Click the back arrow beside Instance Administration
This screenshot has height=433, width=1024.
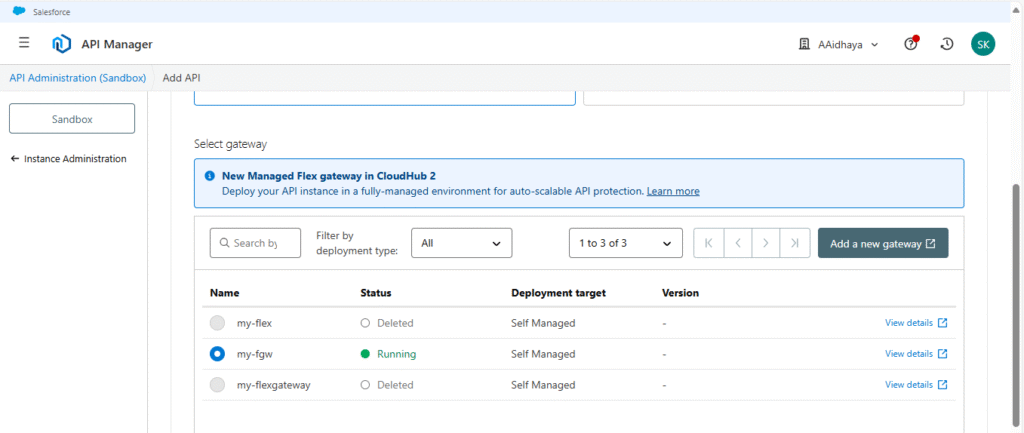(x=15, y=159)
